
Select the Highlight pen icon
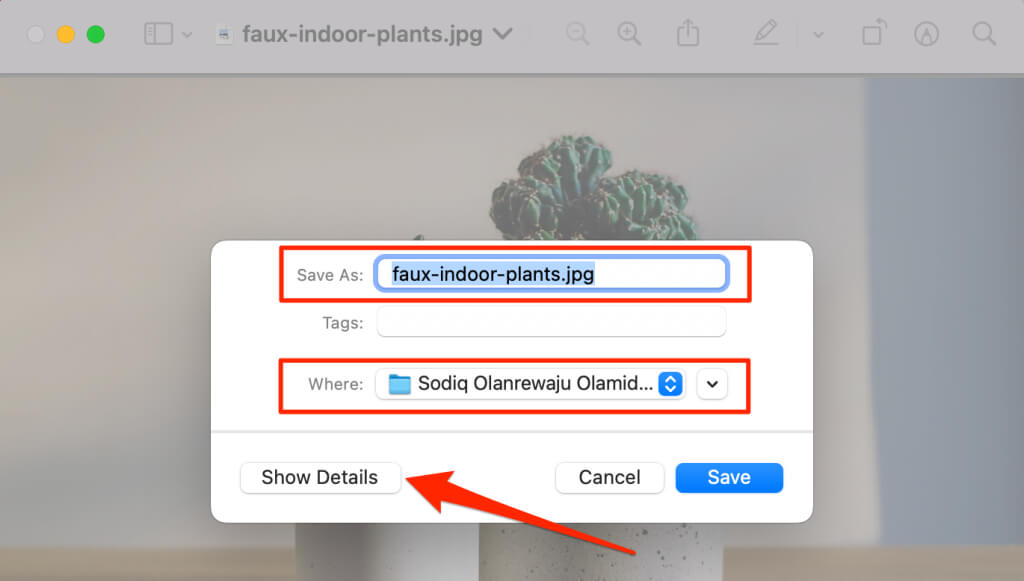(766, 33)
